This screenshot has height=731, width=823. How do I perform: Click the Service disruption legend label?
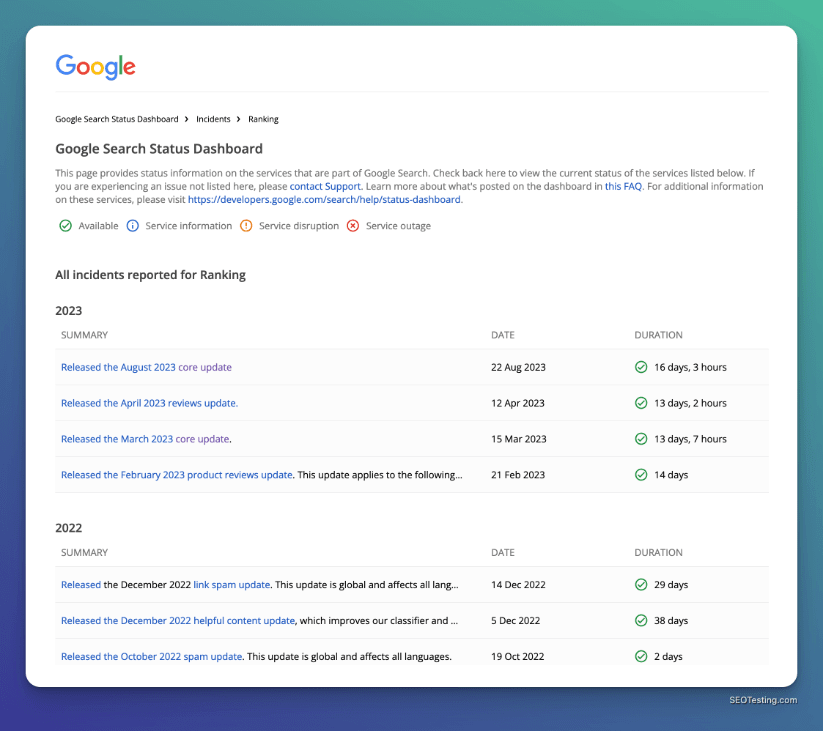click(x=299, y=226)
